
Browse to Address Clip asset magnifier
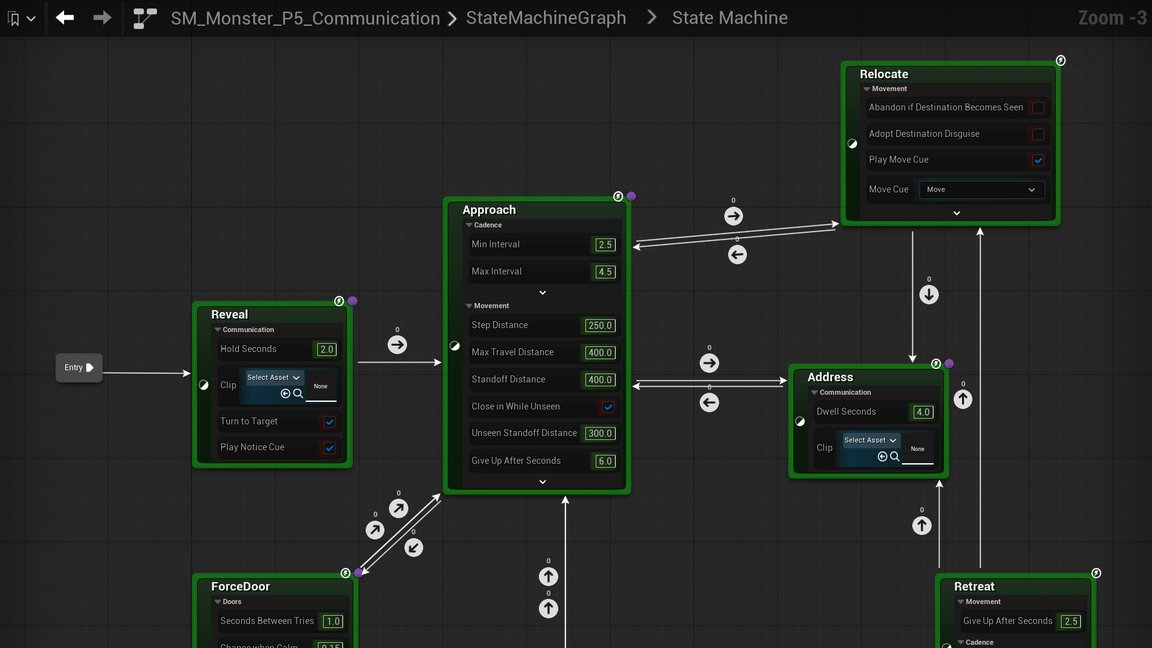[894, 457]
